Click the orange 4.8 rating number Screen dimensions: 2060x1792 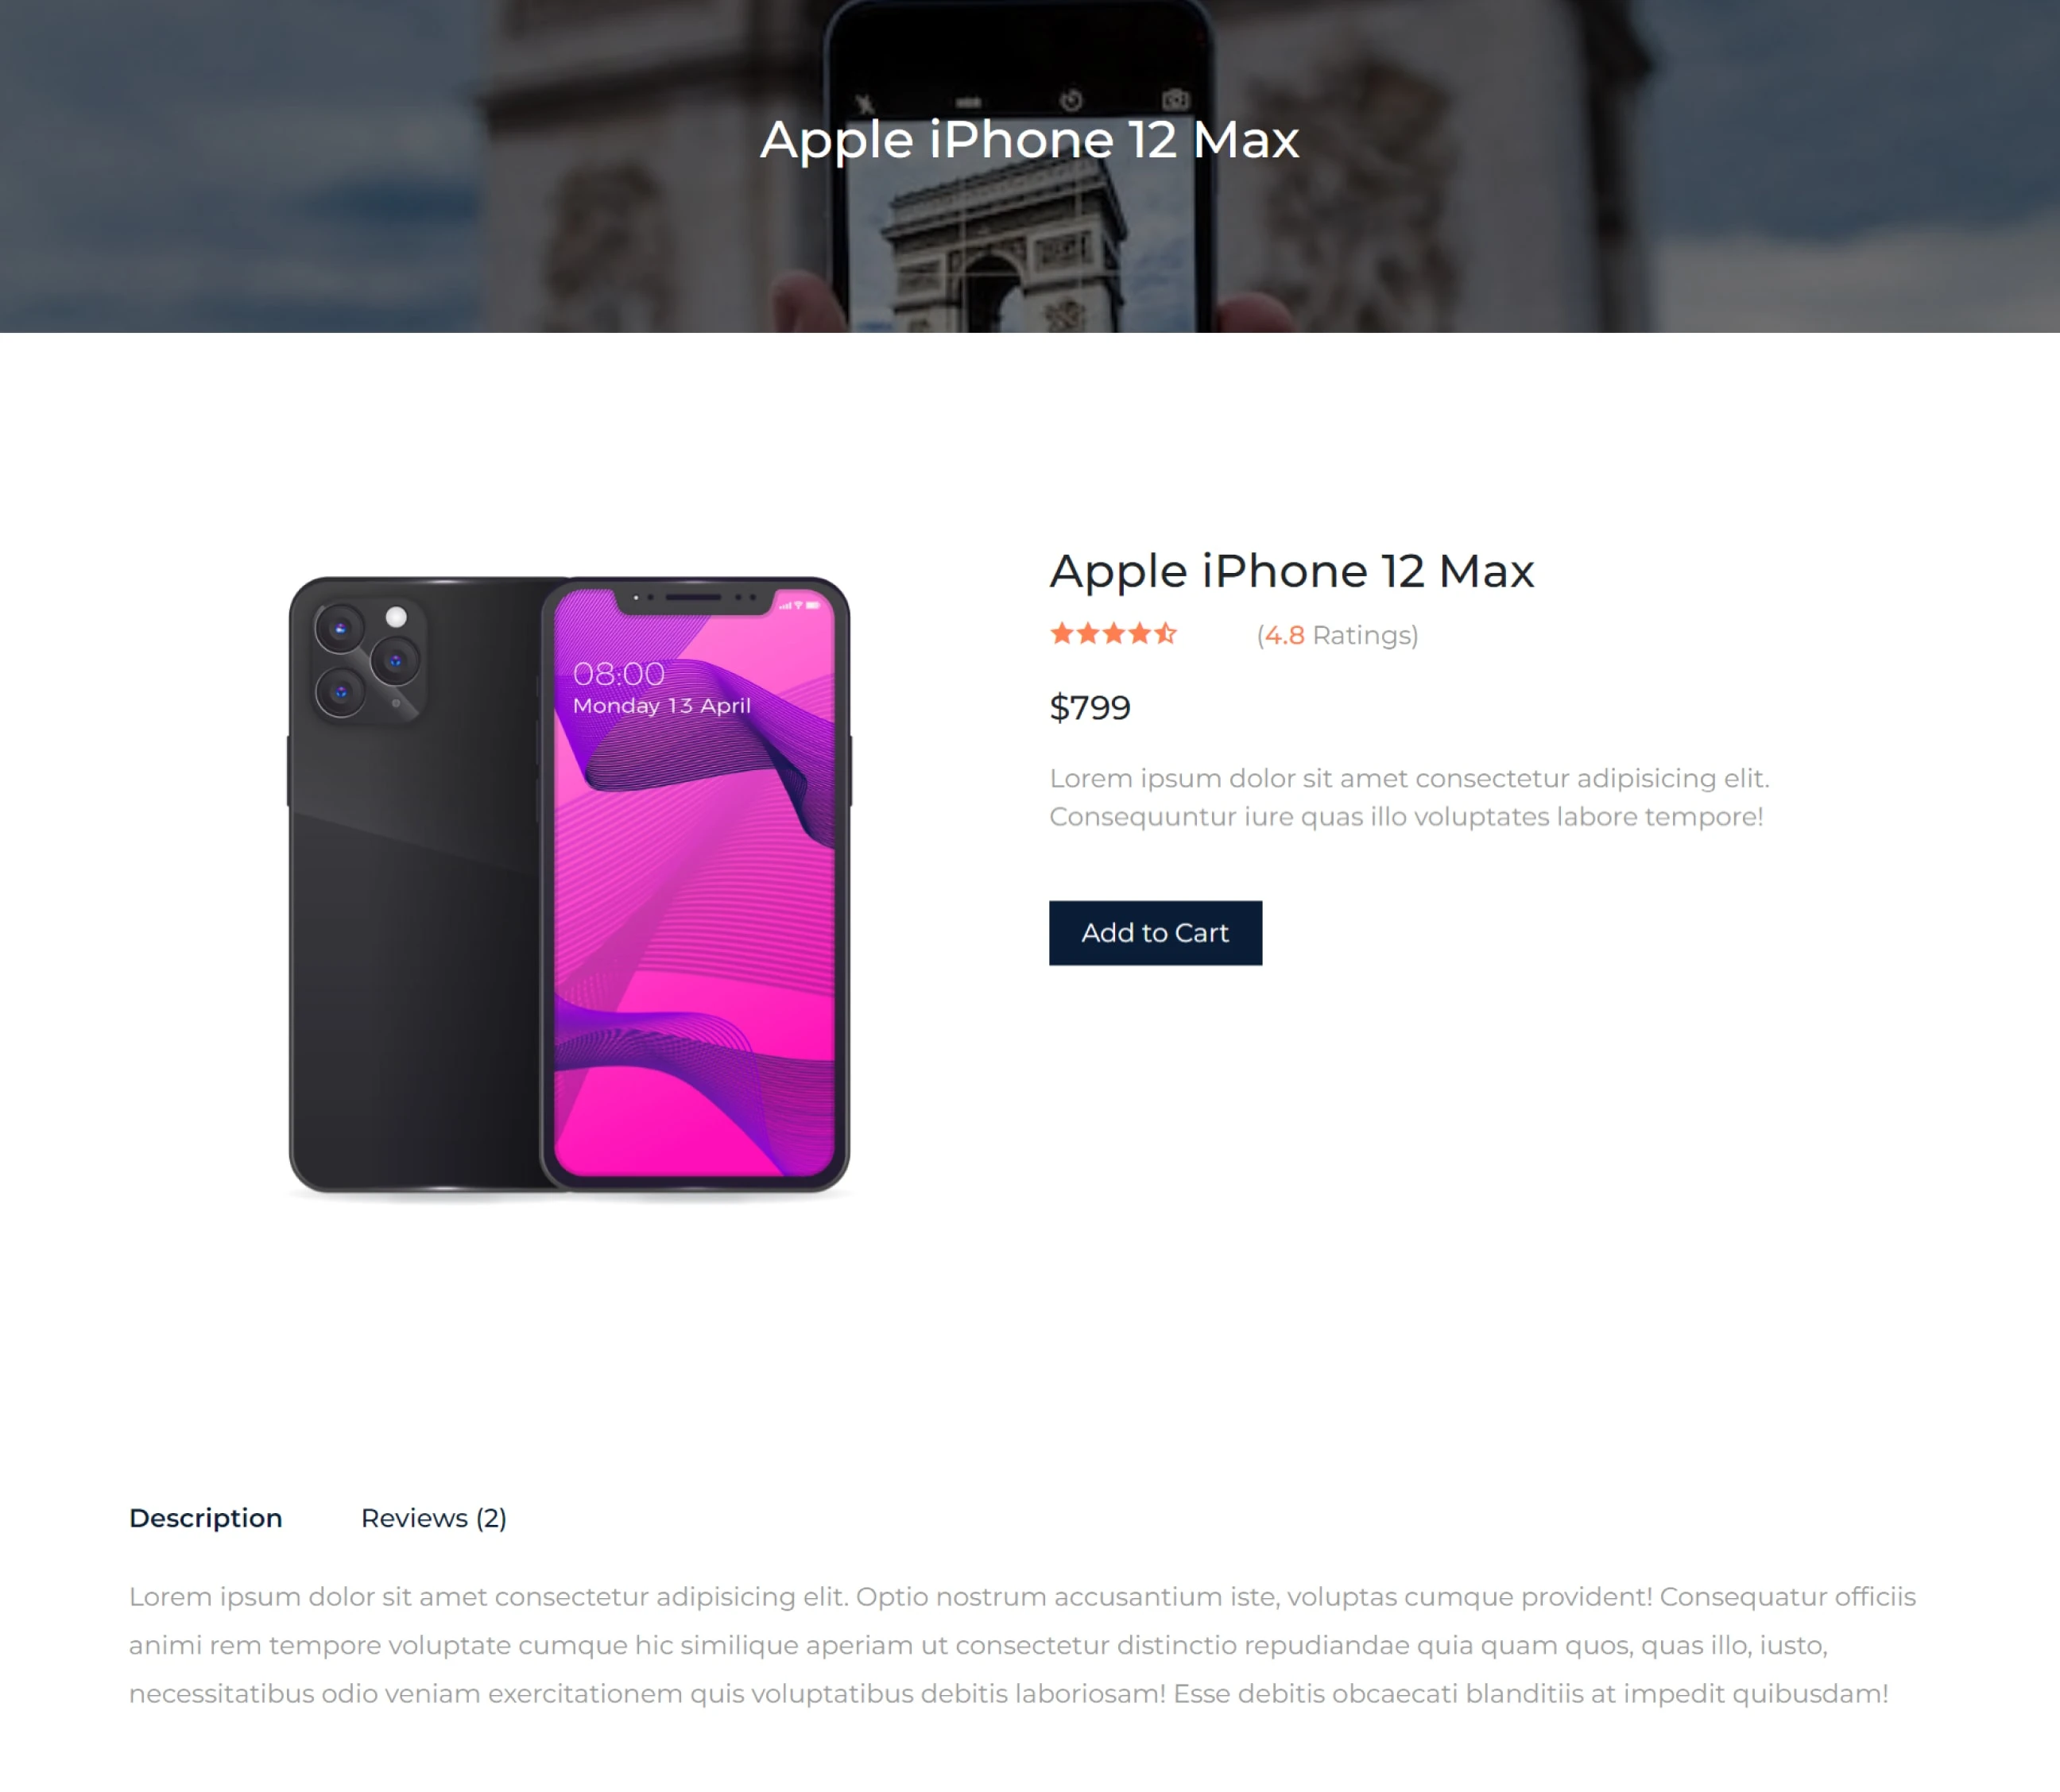click(1285, 635)
